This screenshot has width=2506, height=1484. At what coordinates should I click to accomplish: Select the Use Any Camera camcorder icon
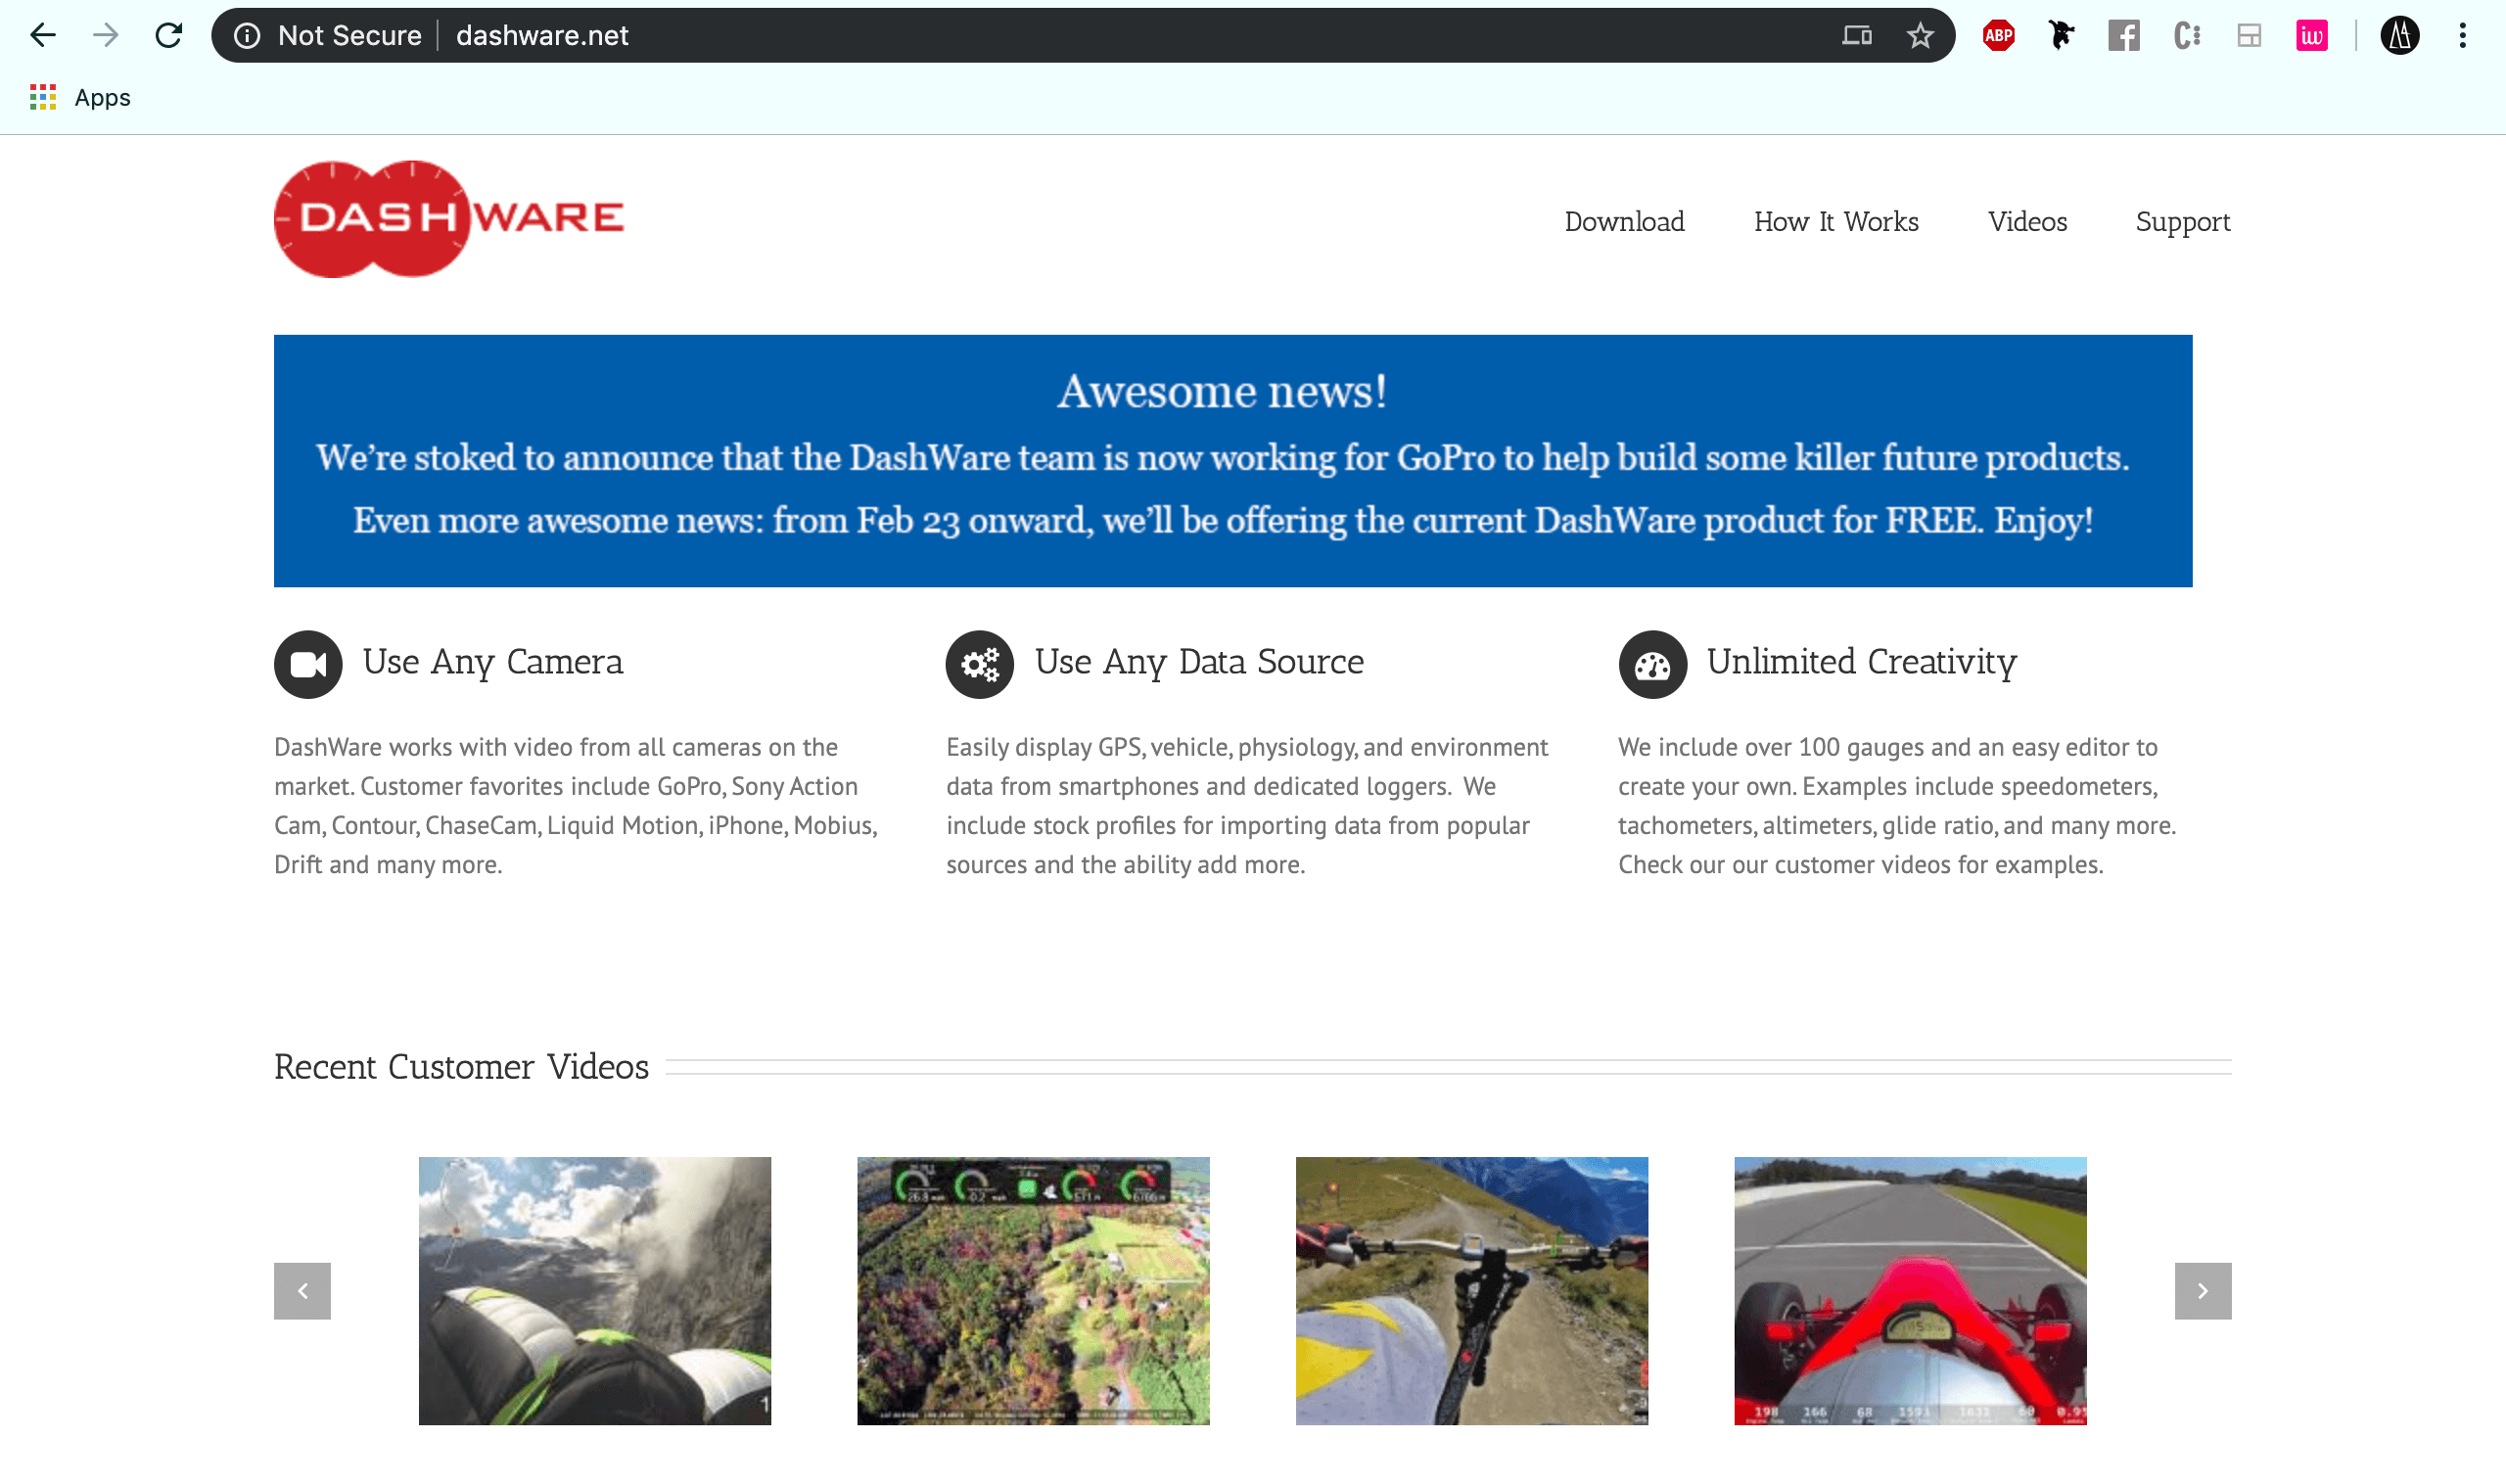point(308,663)
